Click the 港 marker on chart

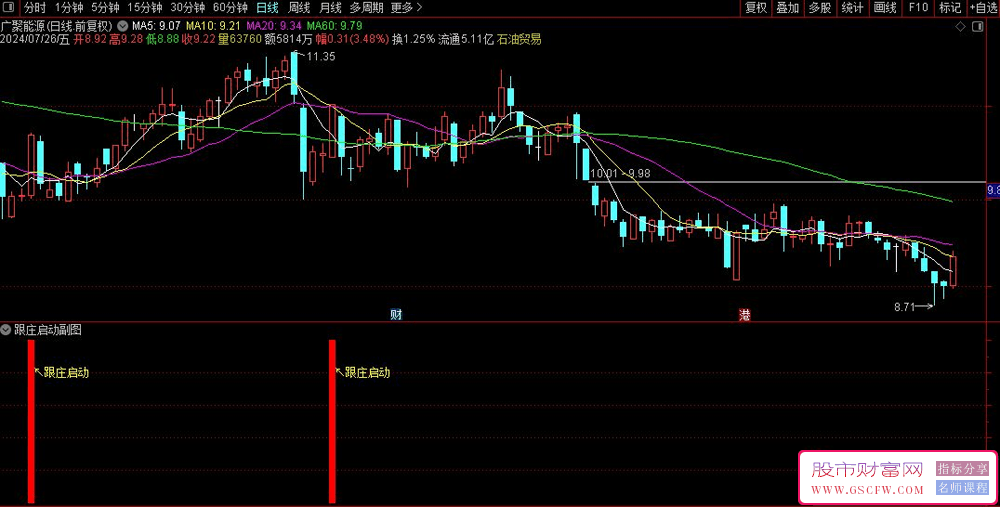[x=744, y=314]
